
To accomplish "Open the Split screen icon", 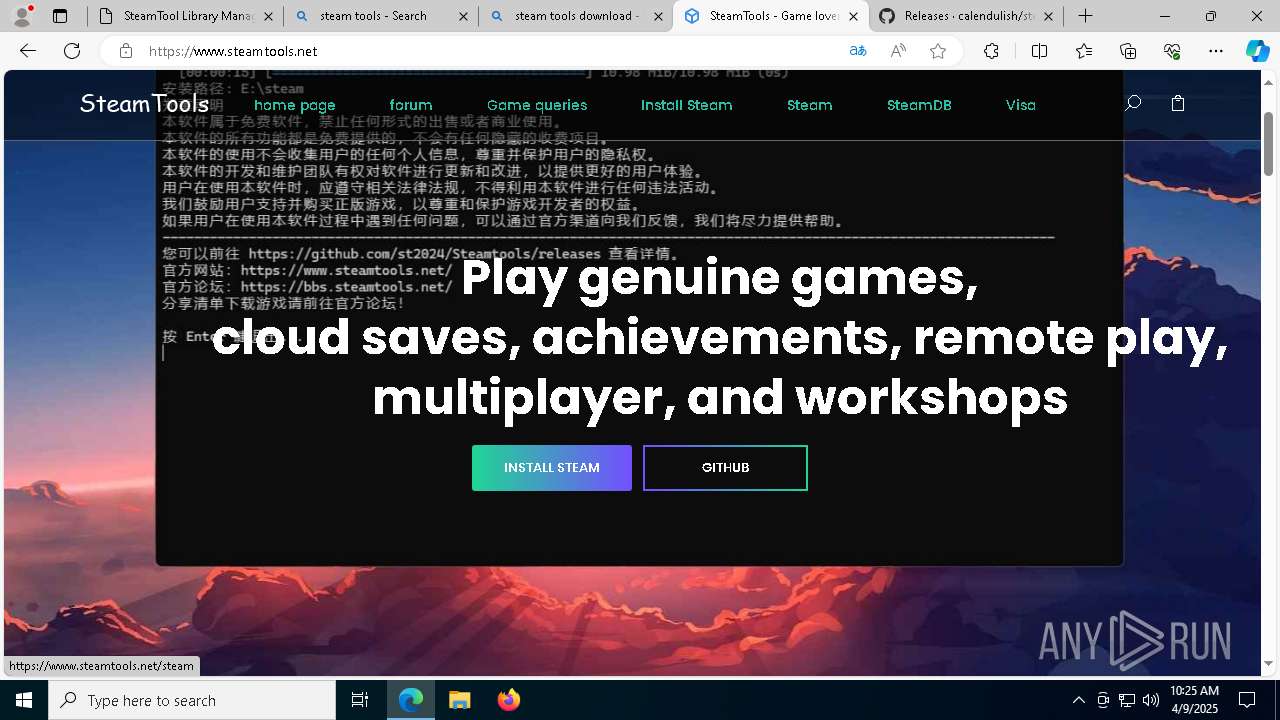I will pos(1039,51).
